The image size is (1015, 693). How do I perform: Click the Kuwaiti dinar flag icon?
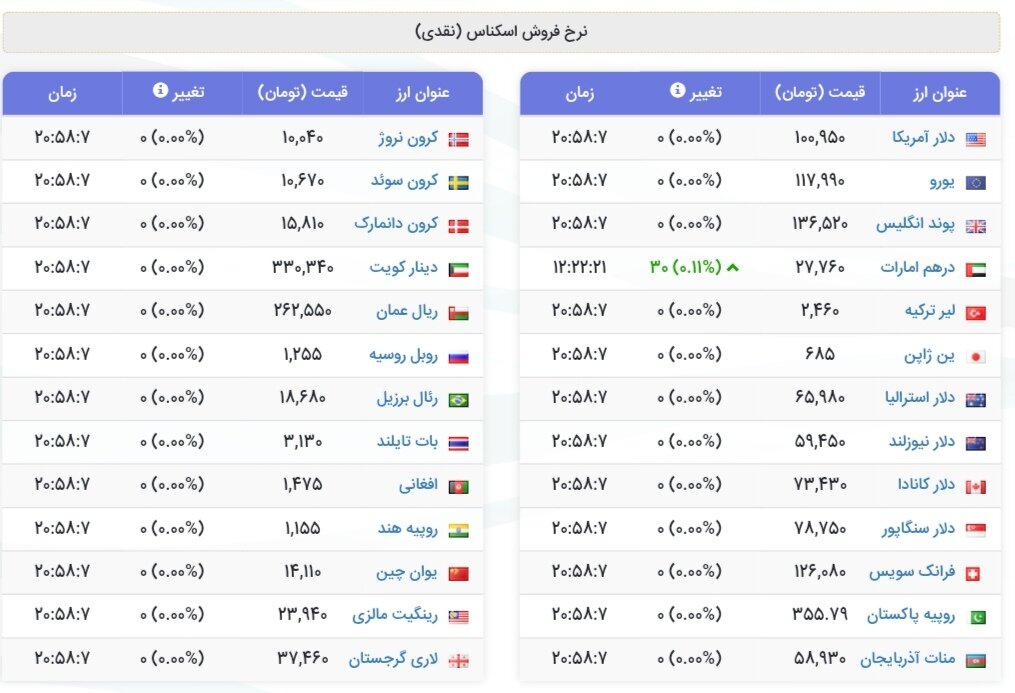(x=457, y=268)
